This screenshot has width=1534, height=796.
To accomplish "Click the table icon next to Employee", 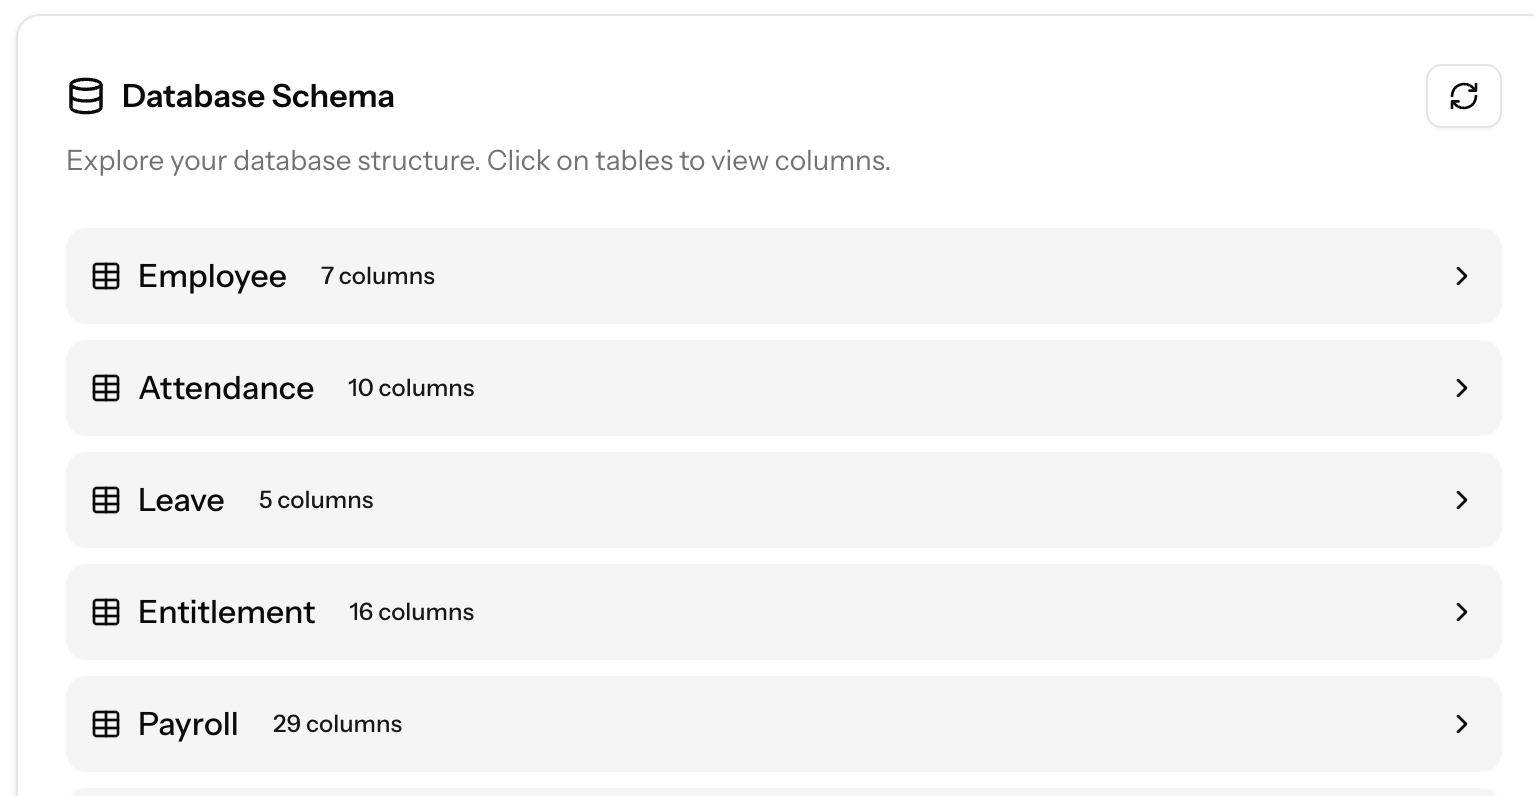I will tap(106, 276).
